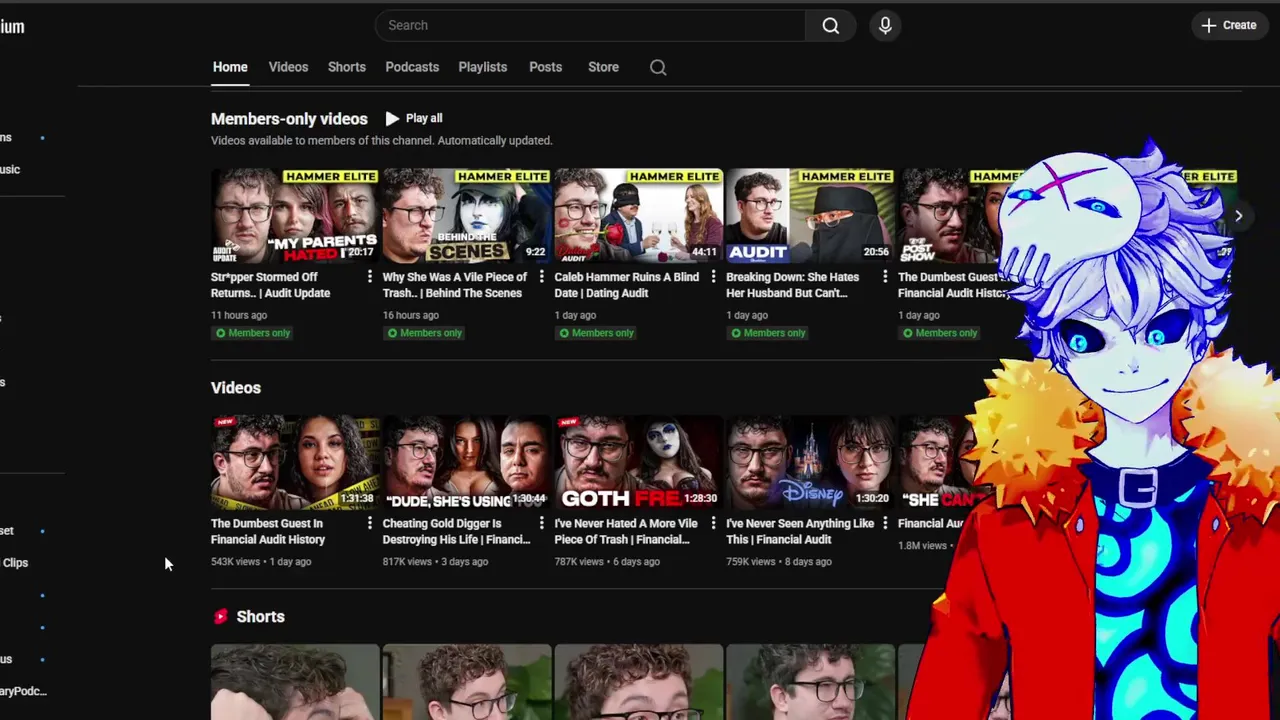Open Disney thumbnail 1:30:20 video

(x=810, y=462)
